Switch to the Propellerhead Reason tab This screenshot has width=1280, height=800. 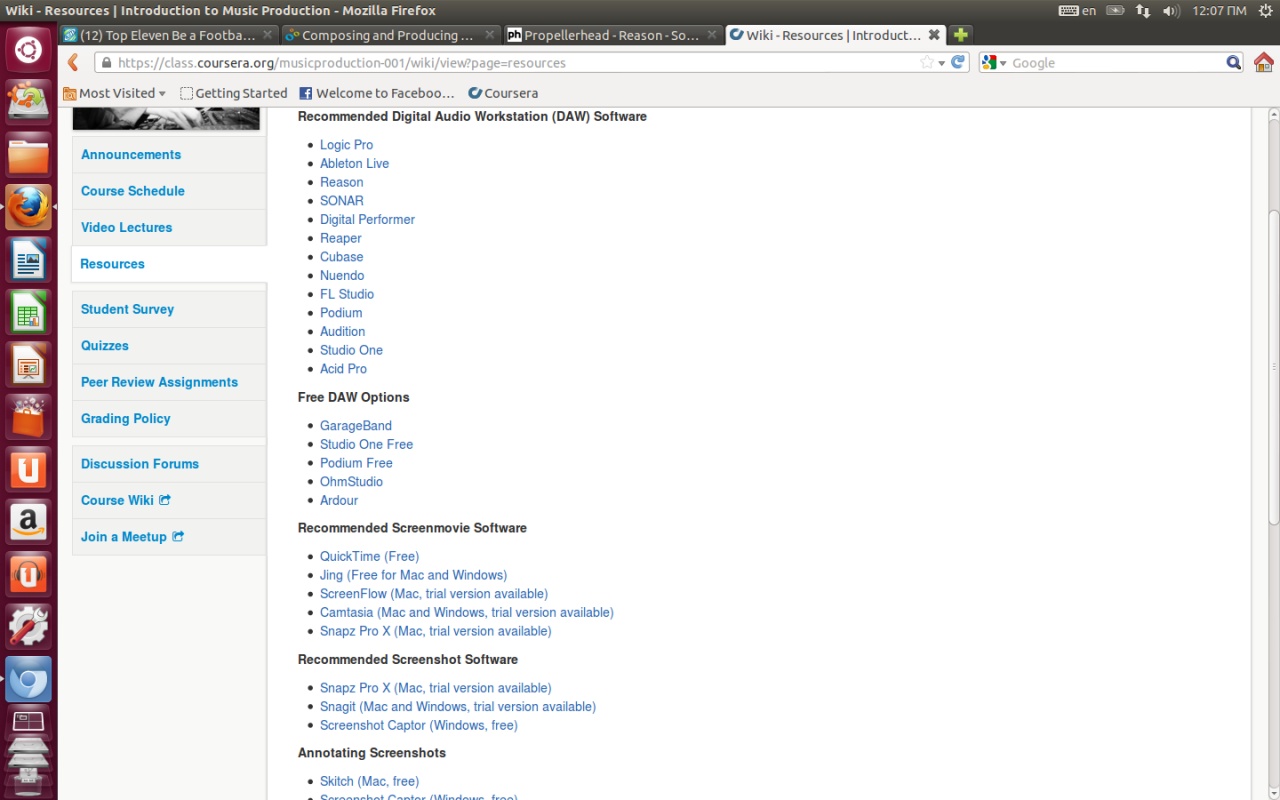(x=611, y=35)
